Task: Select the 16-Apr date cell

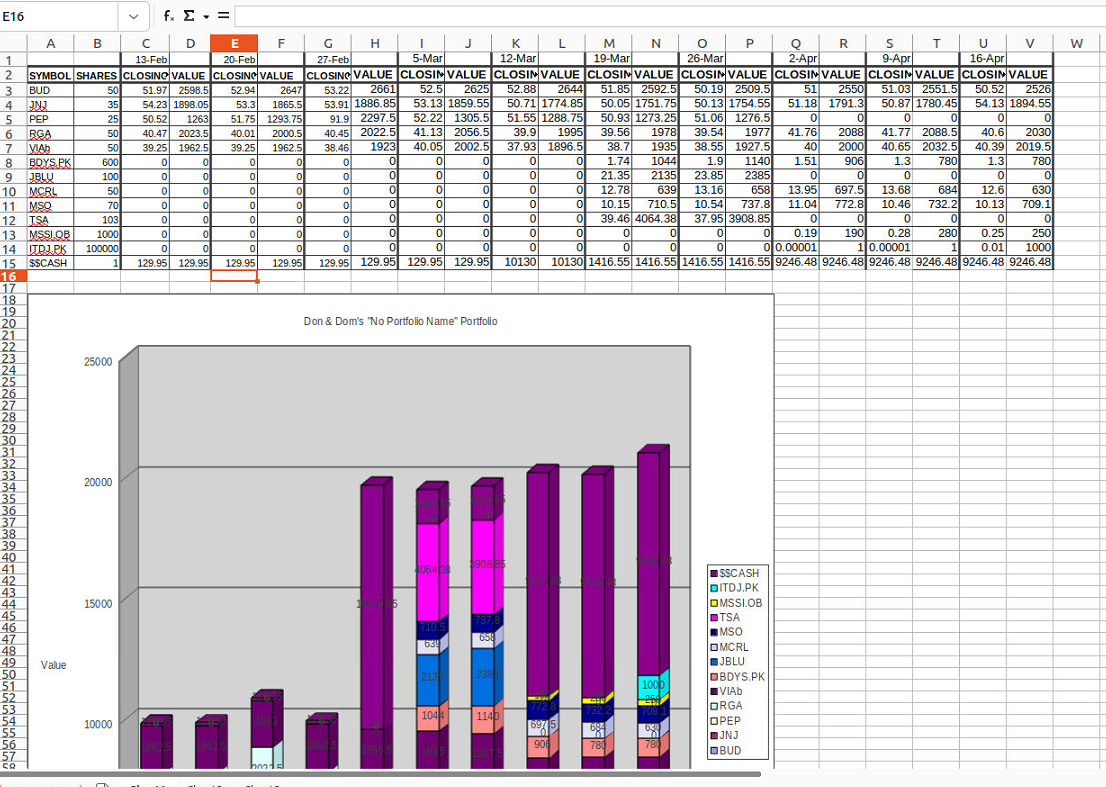Action: 983,59
